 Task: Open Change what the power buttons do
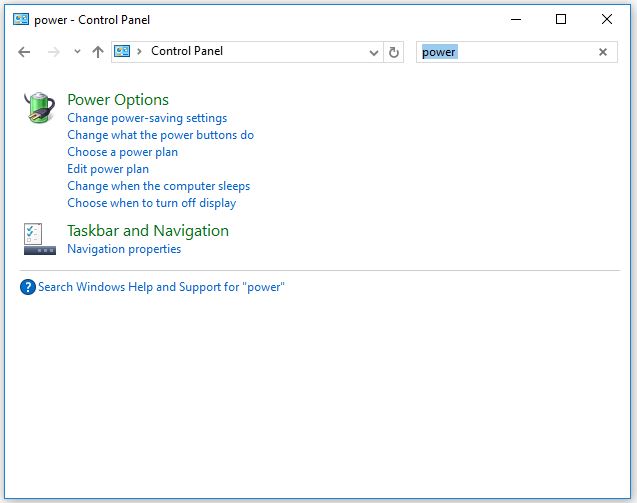pyautogui.click(x=160, y=135)
